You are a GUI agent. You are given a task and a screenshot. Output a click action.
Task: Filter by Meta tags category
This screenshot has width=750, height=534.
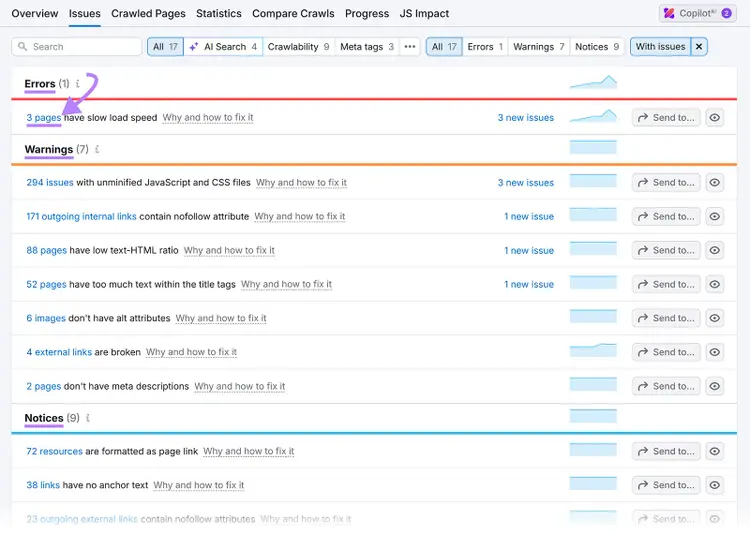367,46
